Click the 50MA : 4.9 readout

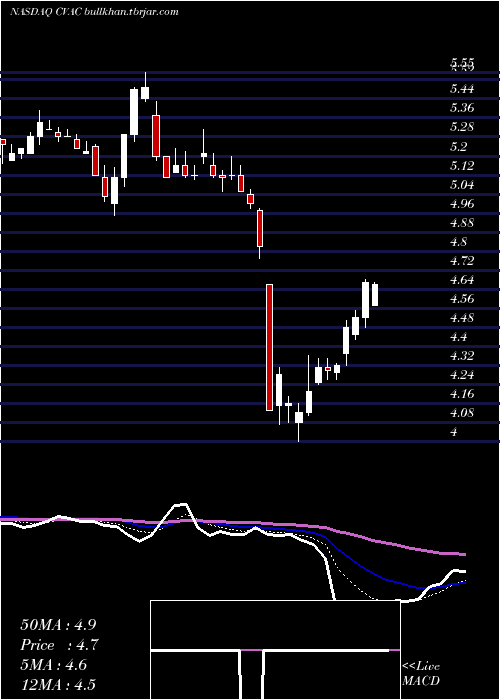[x=58, y=625]
